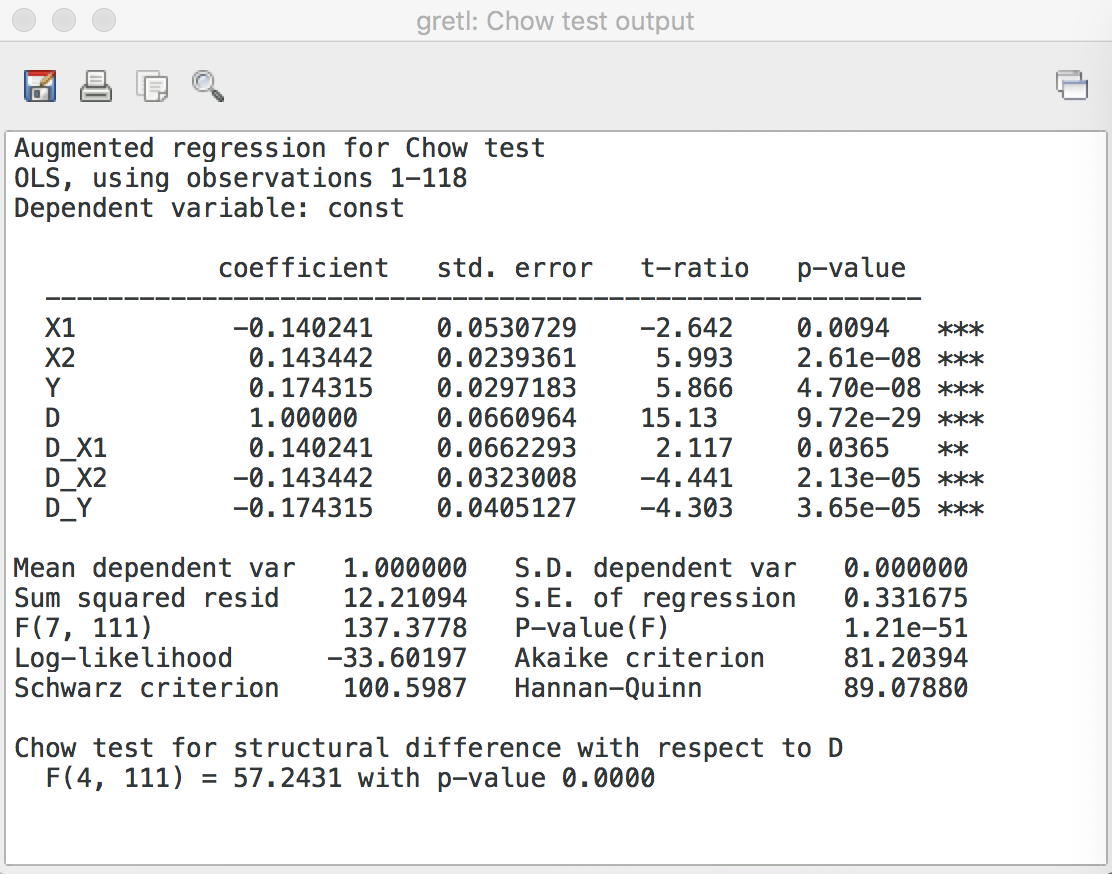Click the Print icon in toolbar

coord(95,86)
